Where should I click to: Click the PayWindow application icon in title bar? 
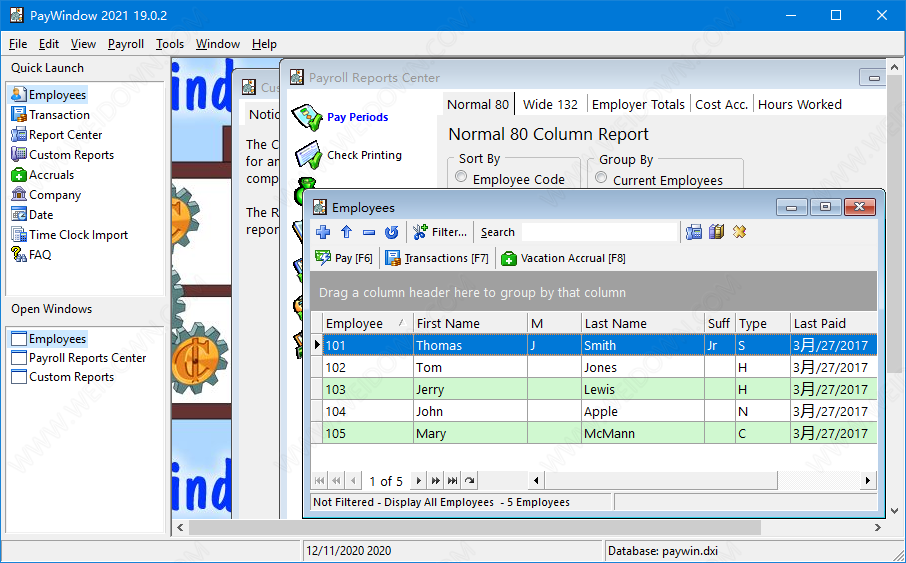pyautogui.click(x=16, y=15)
